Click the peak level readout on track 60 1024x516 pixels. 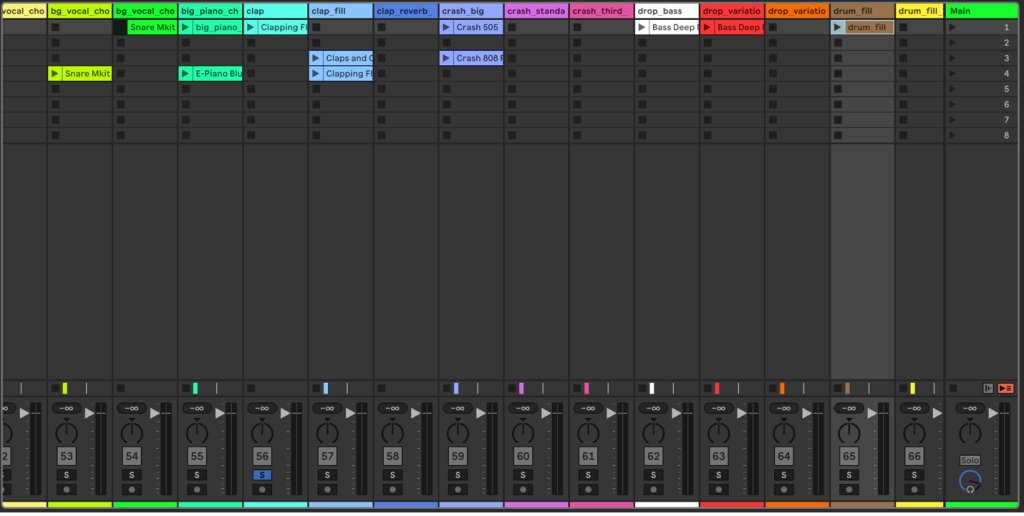coord(523,408)
